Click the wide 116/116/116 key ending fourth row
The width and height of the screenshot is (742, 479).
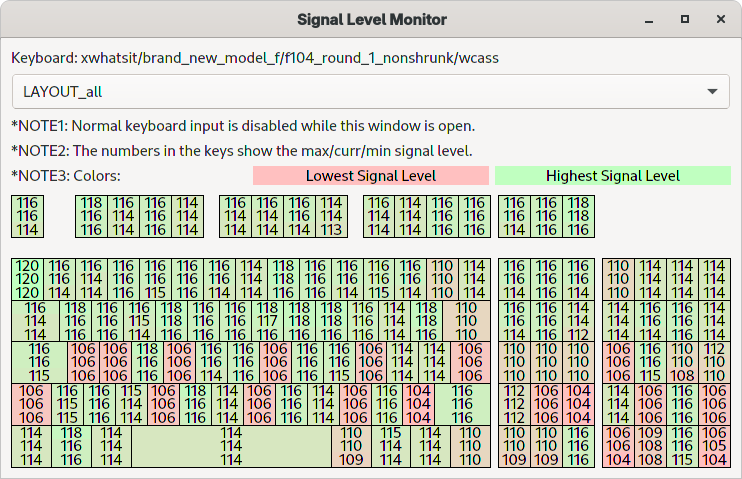pos(462,404)
